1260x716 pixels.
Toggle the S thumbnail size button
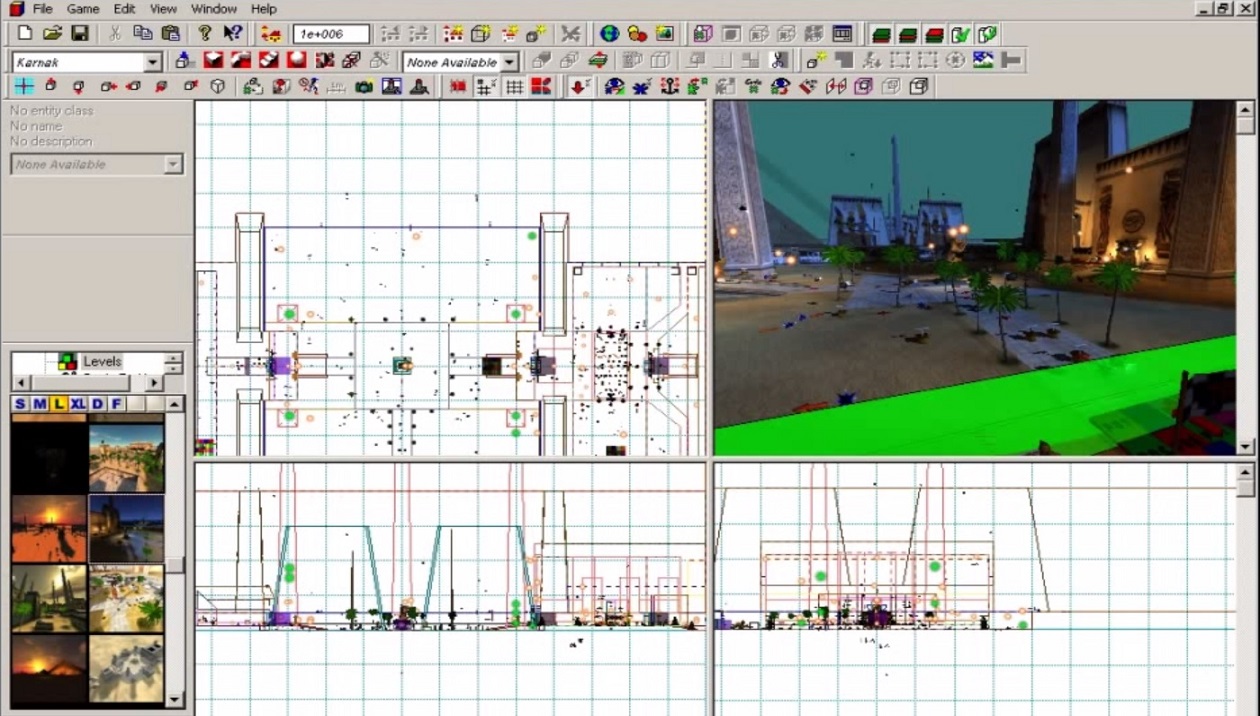(20, 404)
